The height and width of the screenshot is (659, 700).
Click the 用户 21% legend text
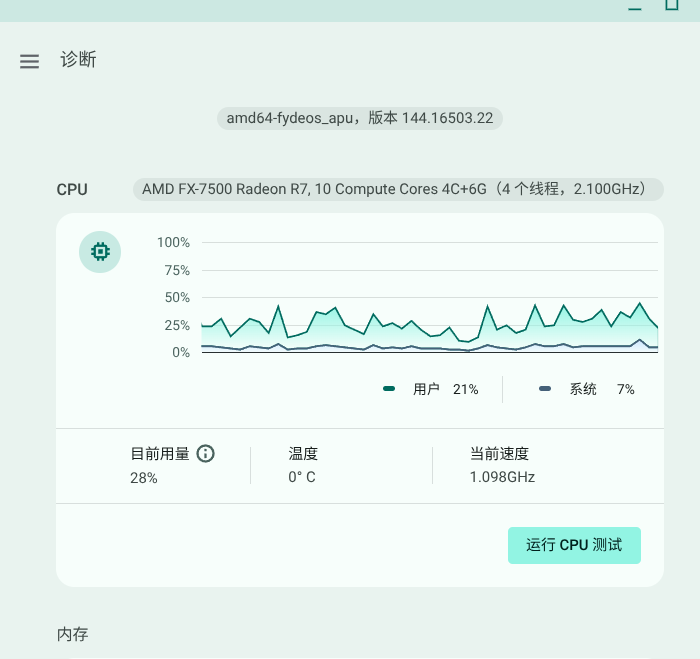point(445,389)
